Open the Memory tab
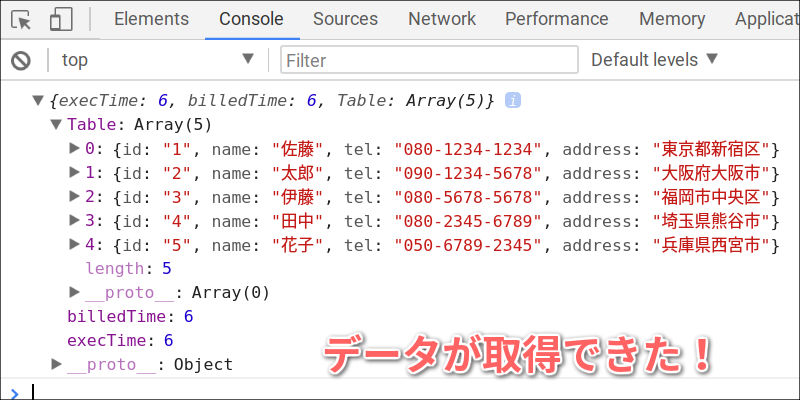 pyautogui.click(x=672, y=19)
